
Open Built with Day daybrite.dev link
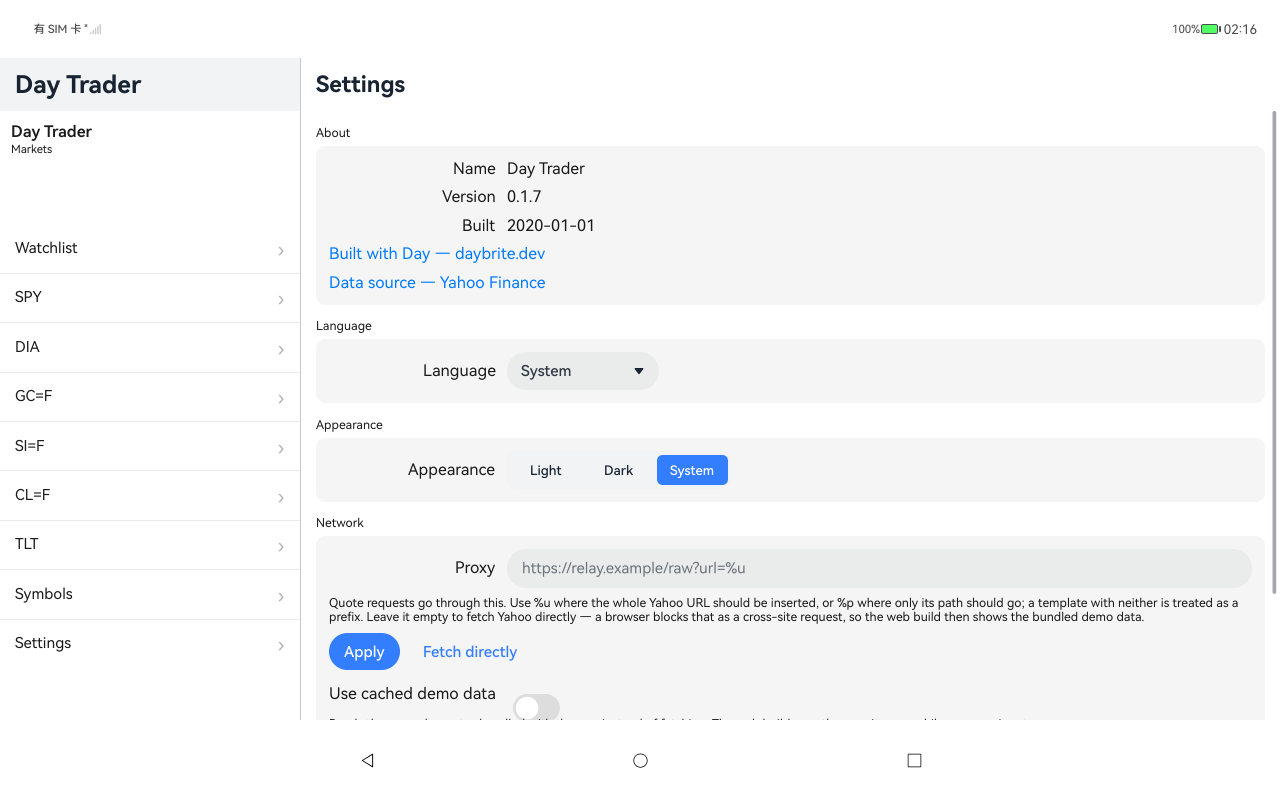click(x=437, y=253)
